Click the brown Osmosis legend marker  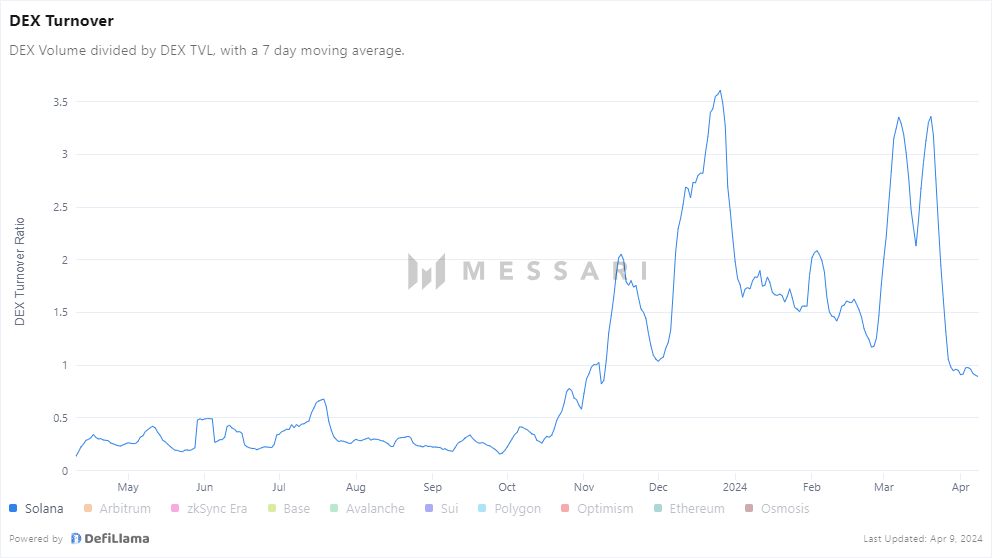(x=749, y=509)
